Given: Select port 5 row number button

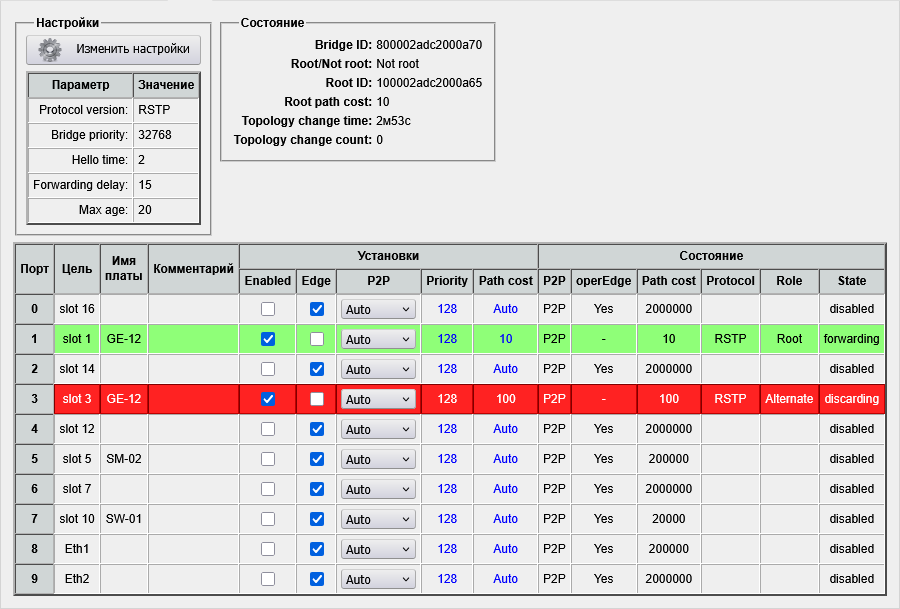Looking at the screenshot, I should pyautogui.click(x=35, y=459).
